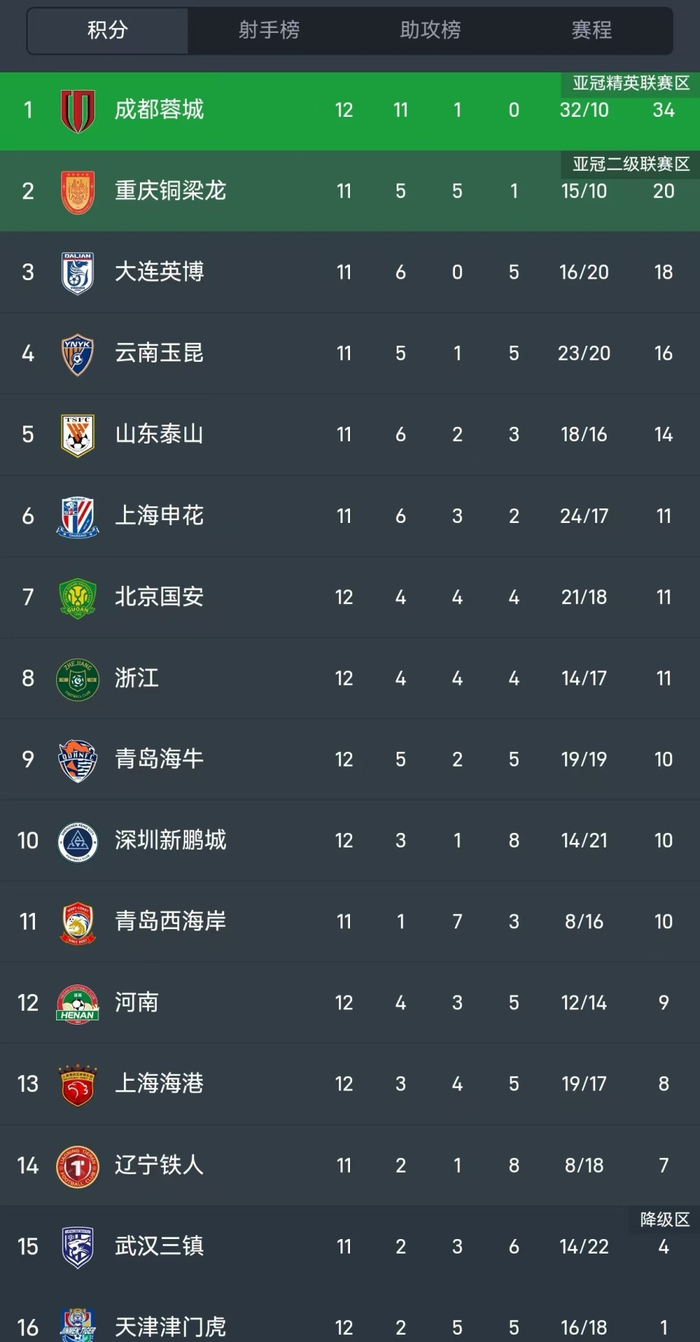The image size is (700, 1342).
Task: Switch to the 助攻榜 tab
Action: (x=430, y=30)
